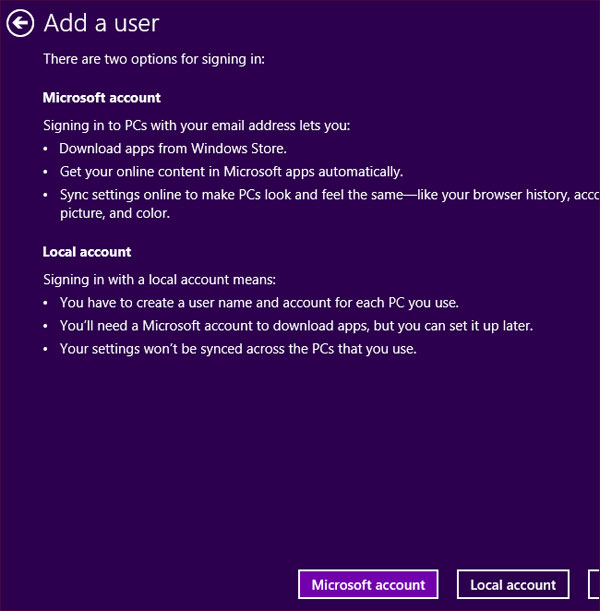Screen dimensions: 600x611
Task: Click the bullet dot before "Your settings won't"
Action: [x=47, y=349]
